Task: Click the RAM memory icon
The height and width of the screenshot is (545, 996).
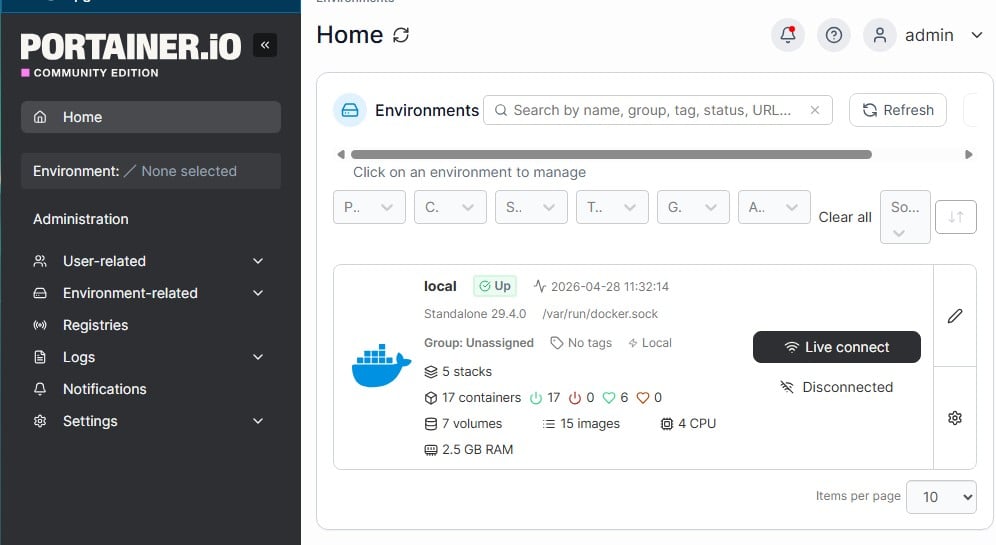Action: [x=431, y=450]
